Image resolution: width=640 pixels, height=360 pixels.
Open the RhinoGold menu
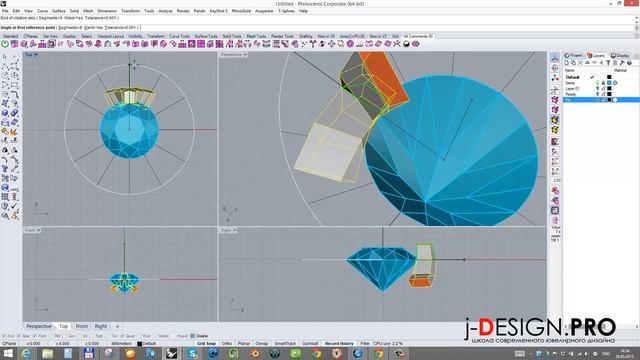[x=241, y=11]
